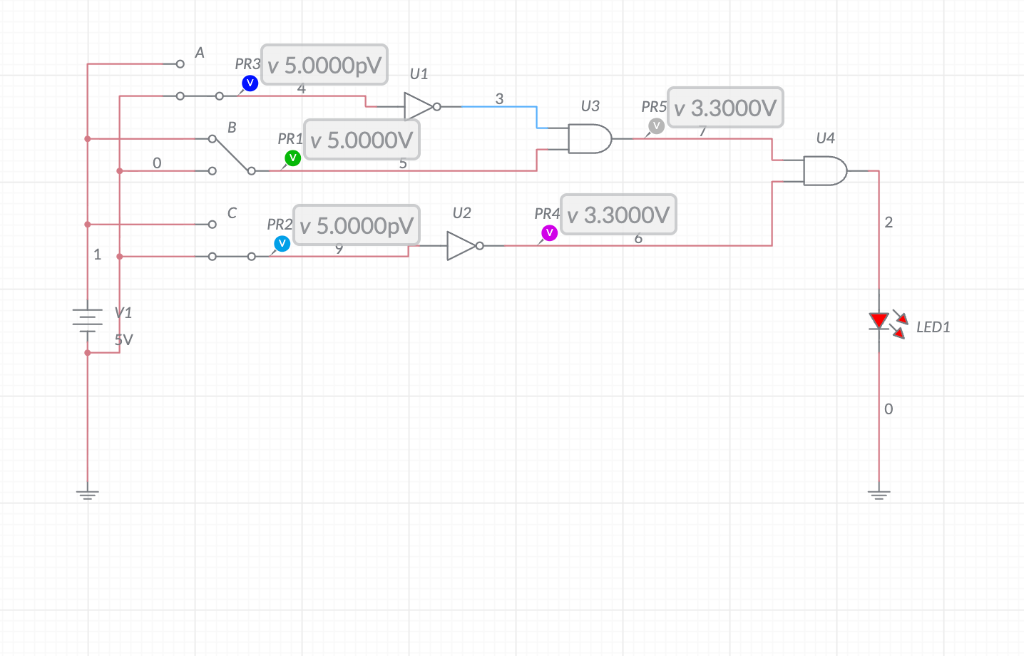
Task: Select the light blue PR2 voltage probe
Action: pos(282,244)
